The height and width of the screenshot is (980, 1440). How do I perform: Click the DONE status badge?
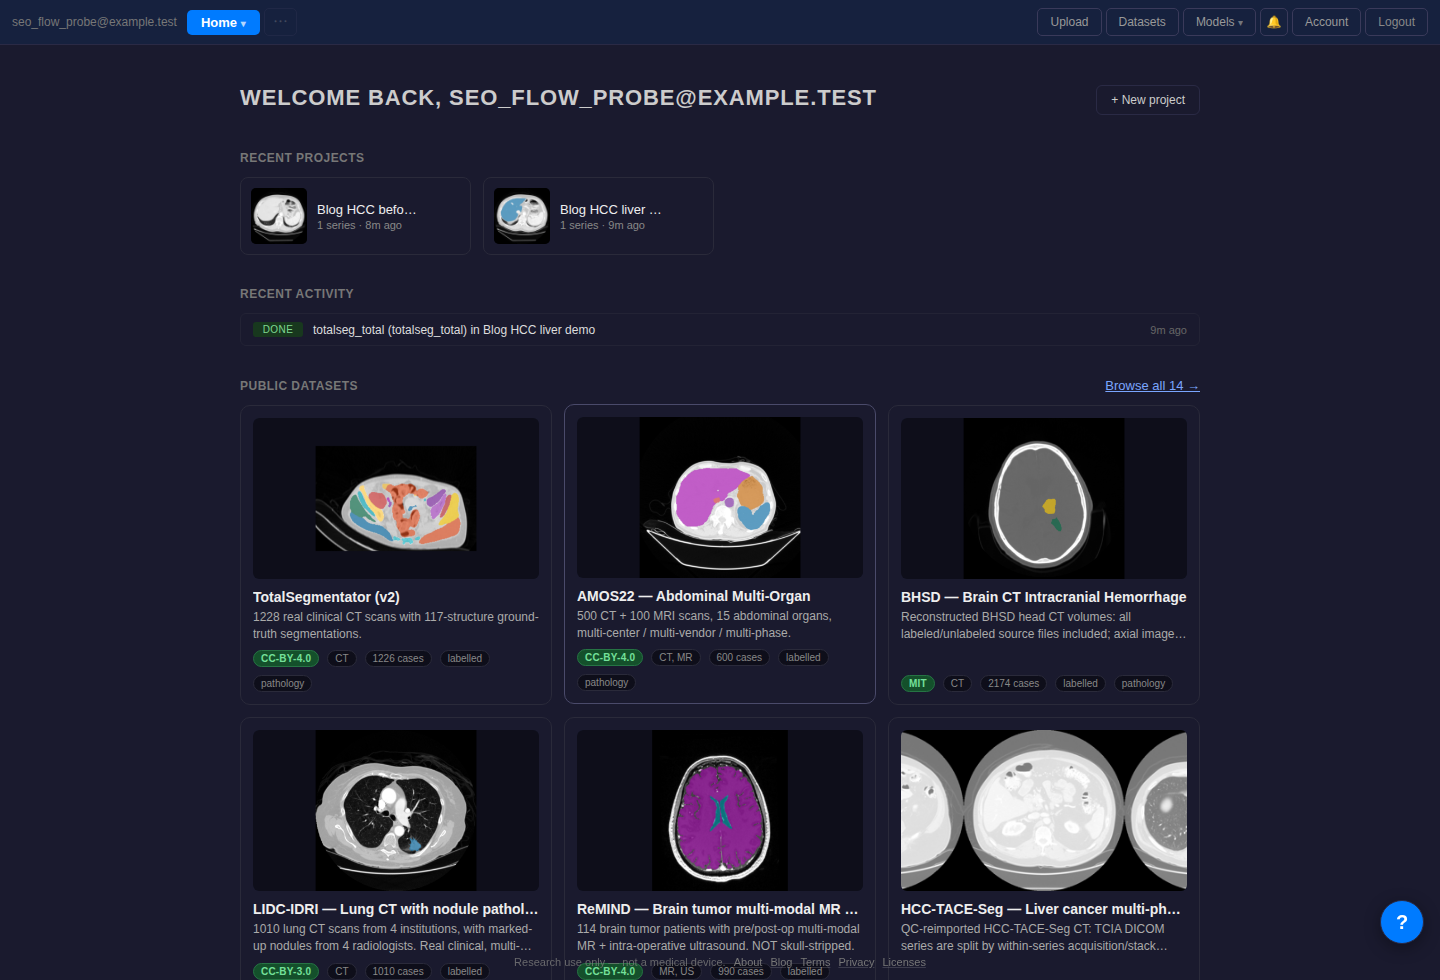278,330
